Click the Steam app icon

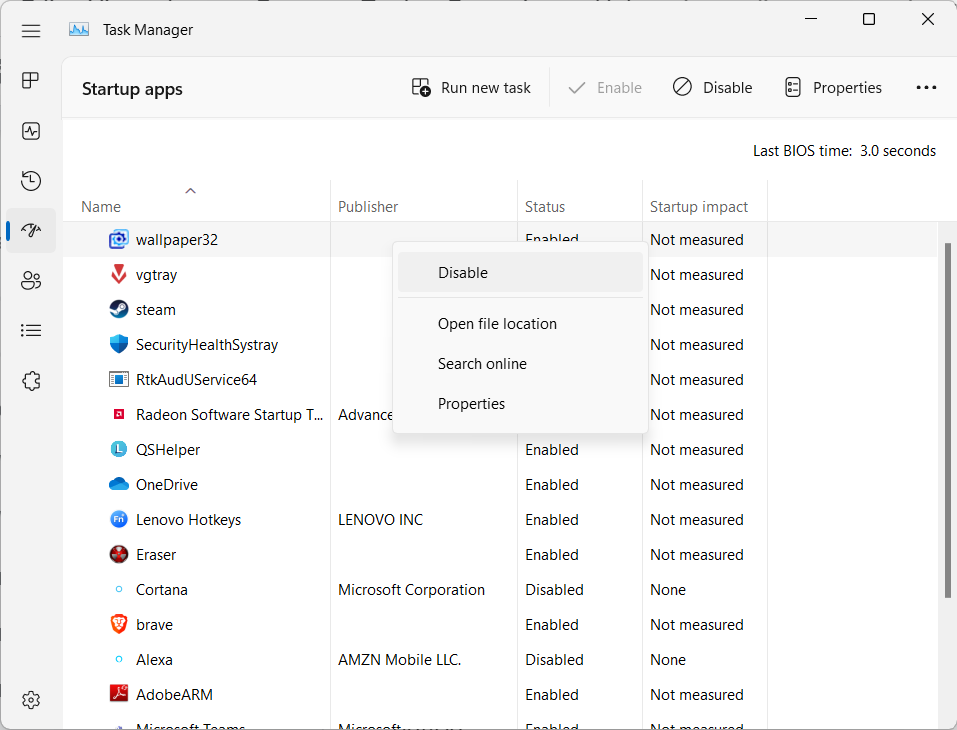coord(119,310)
